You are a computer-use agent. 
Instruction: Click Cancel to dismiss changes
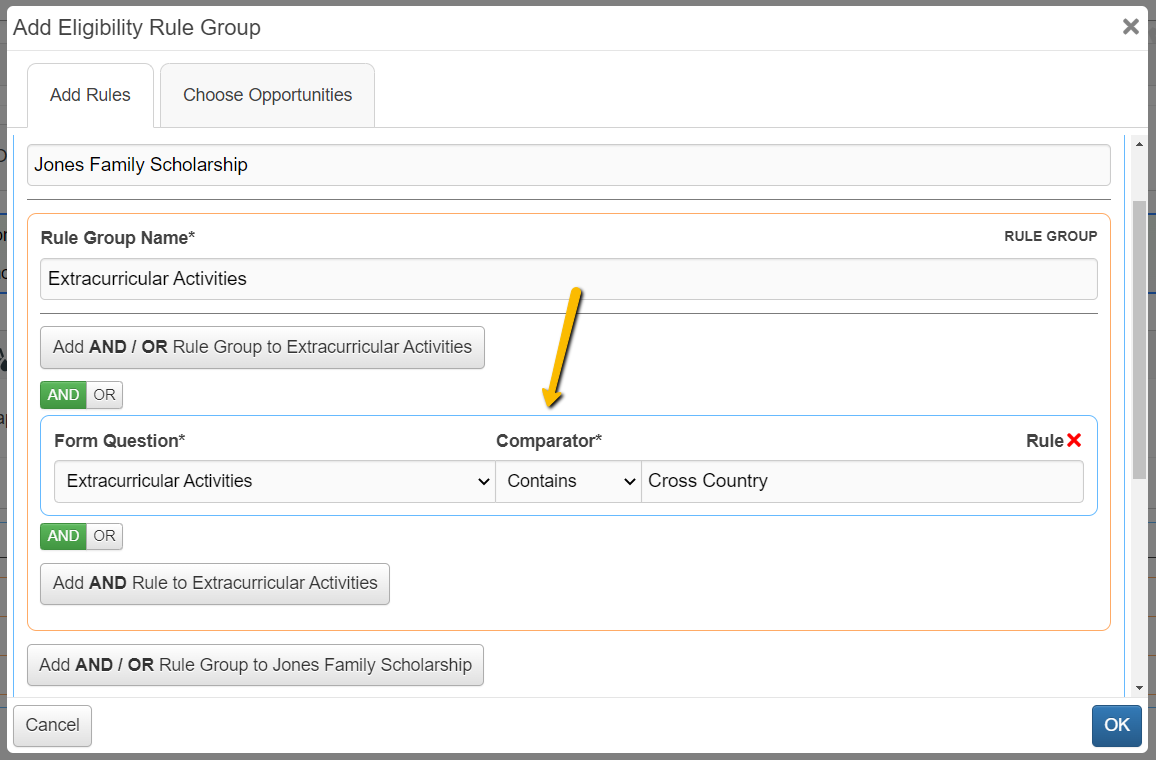click(x=52, y=725)
